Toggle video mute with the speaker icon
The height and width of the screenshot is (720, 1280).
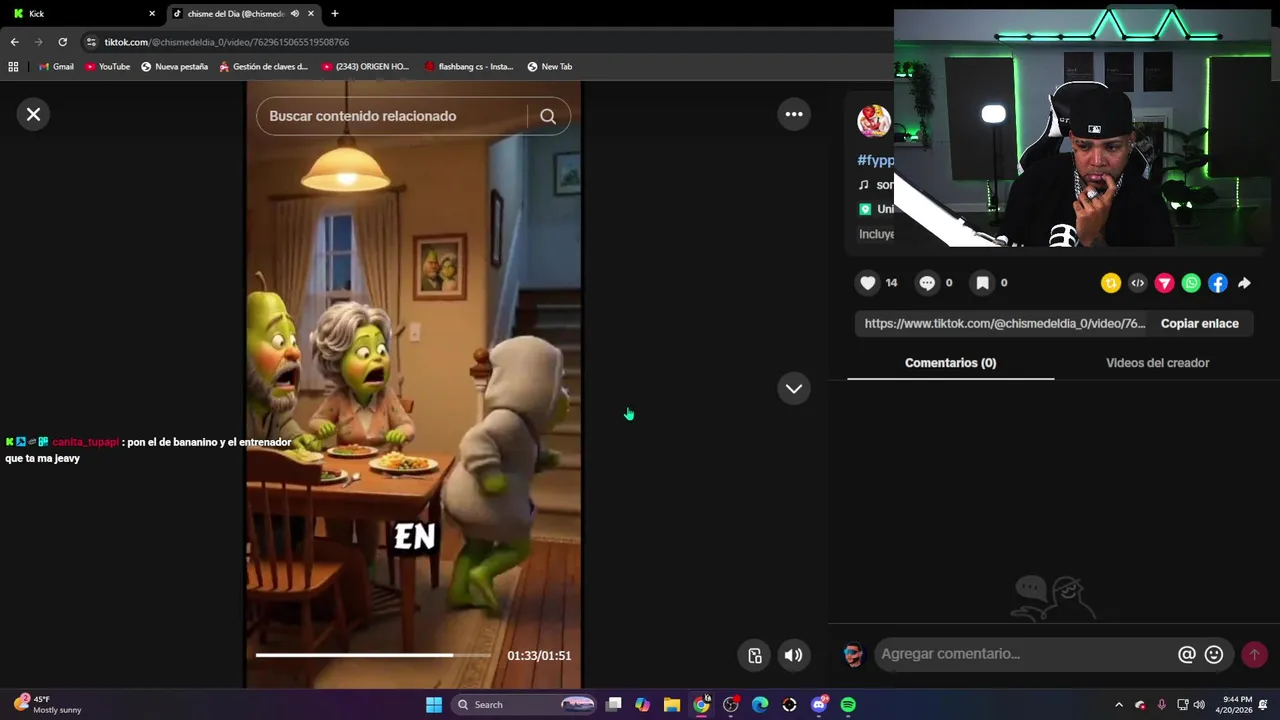(793, 656)
